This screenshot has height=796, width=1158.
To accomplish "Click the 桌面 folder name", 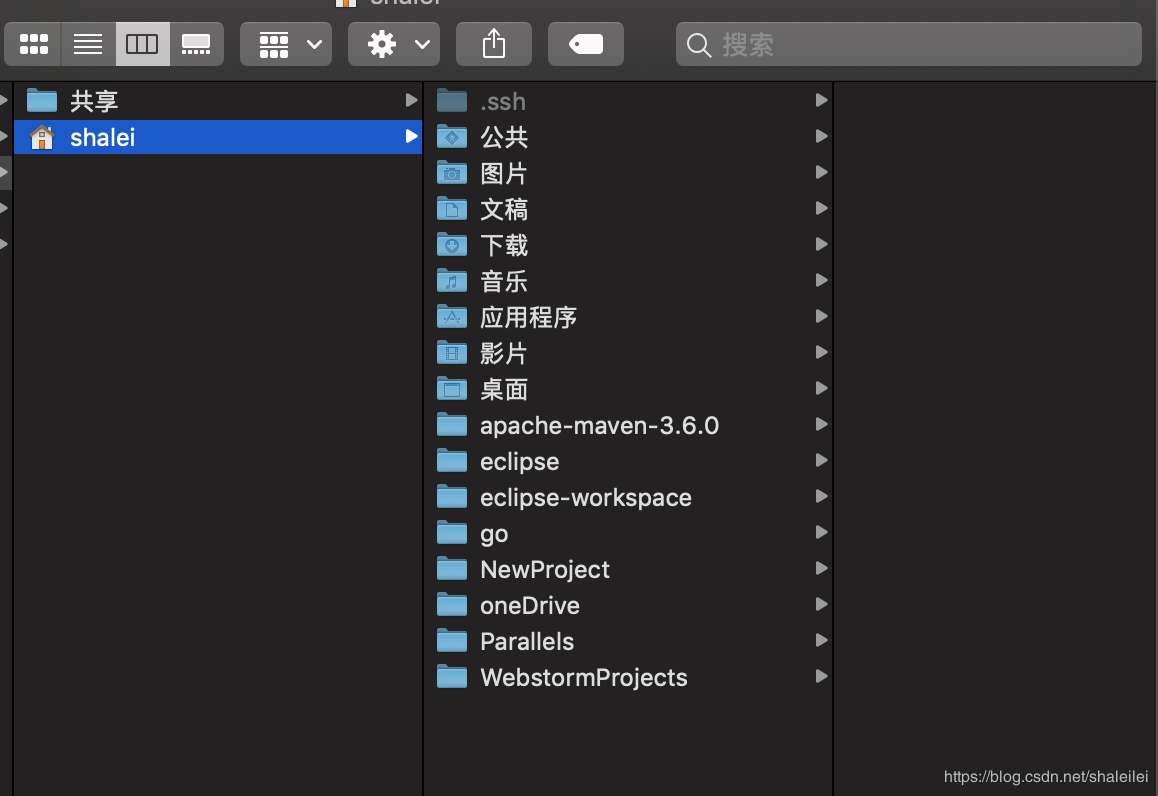I will tap(504, 390).
